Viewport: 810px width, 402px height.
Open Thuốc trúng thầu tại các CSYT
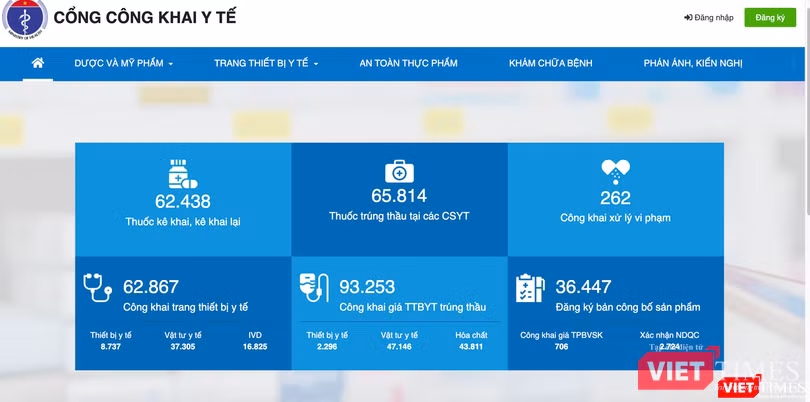399,216
